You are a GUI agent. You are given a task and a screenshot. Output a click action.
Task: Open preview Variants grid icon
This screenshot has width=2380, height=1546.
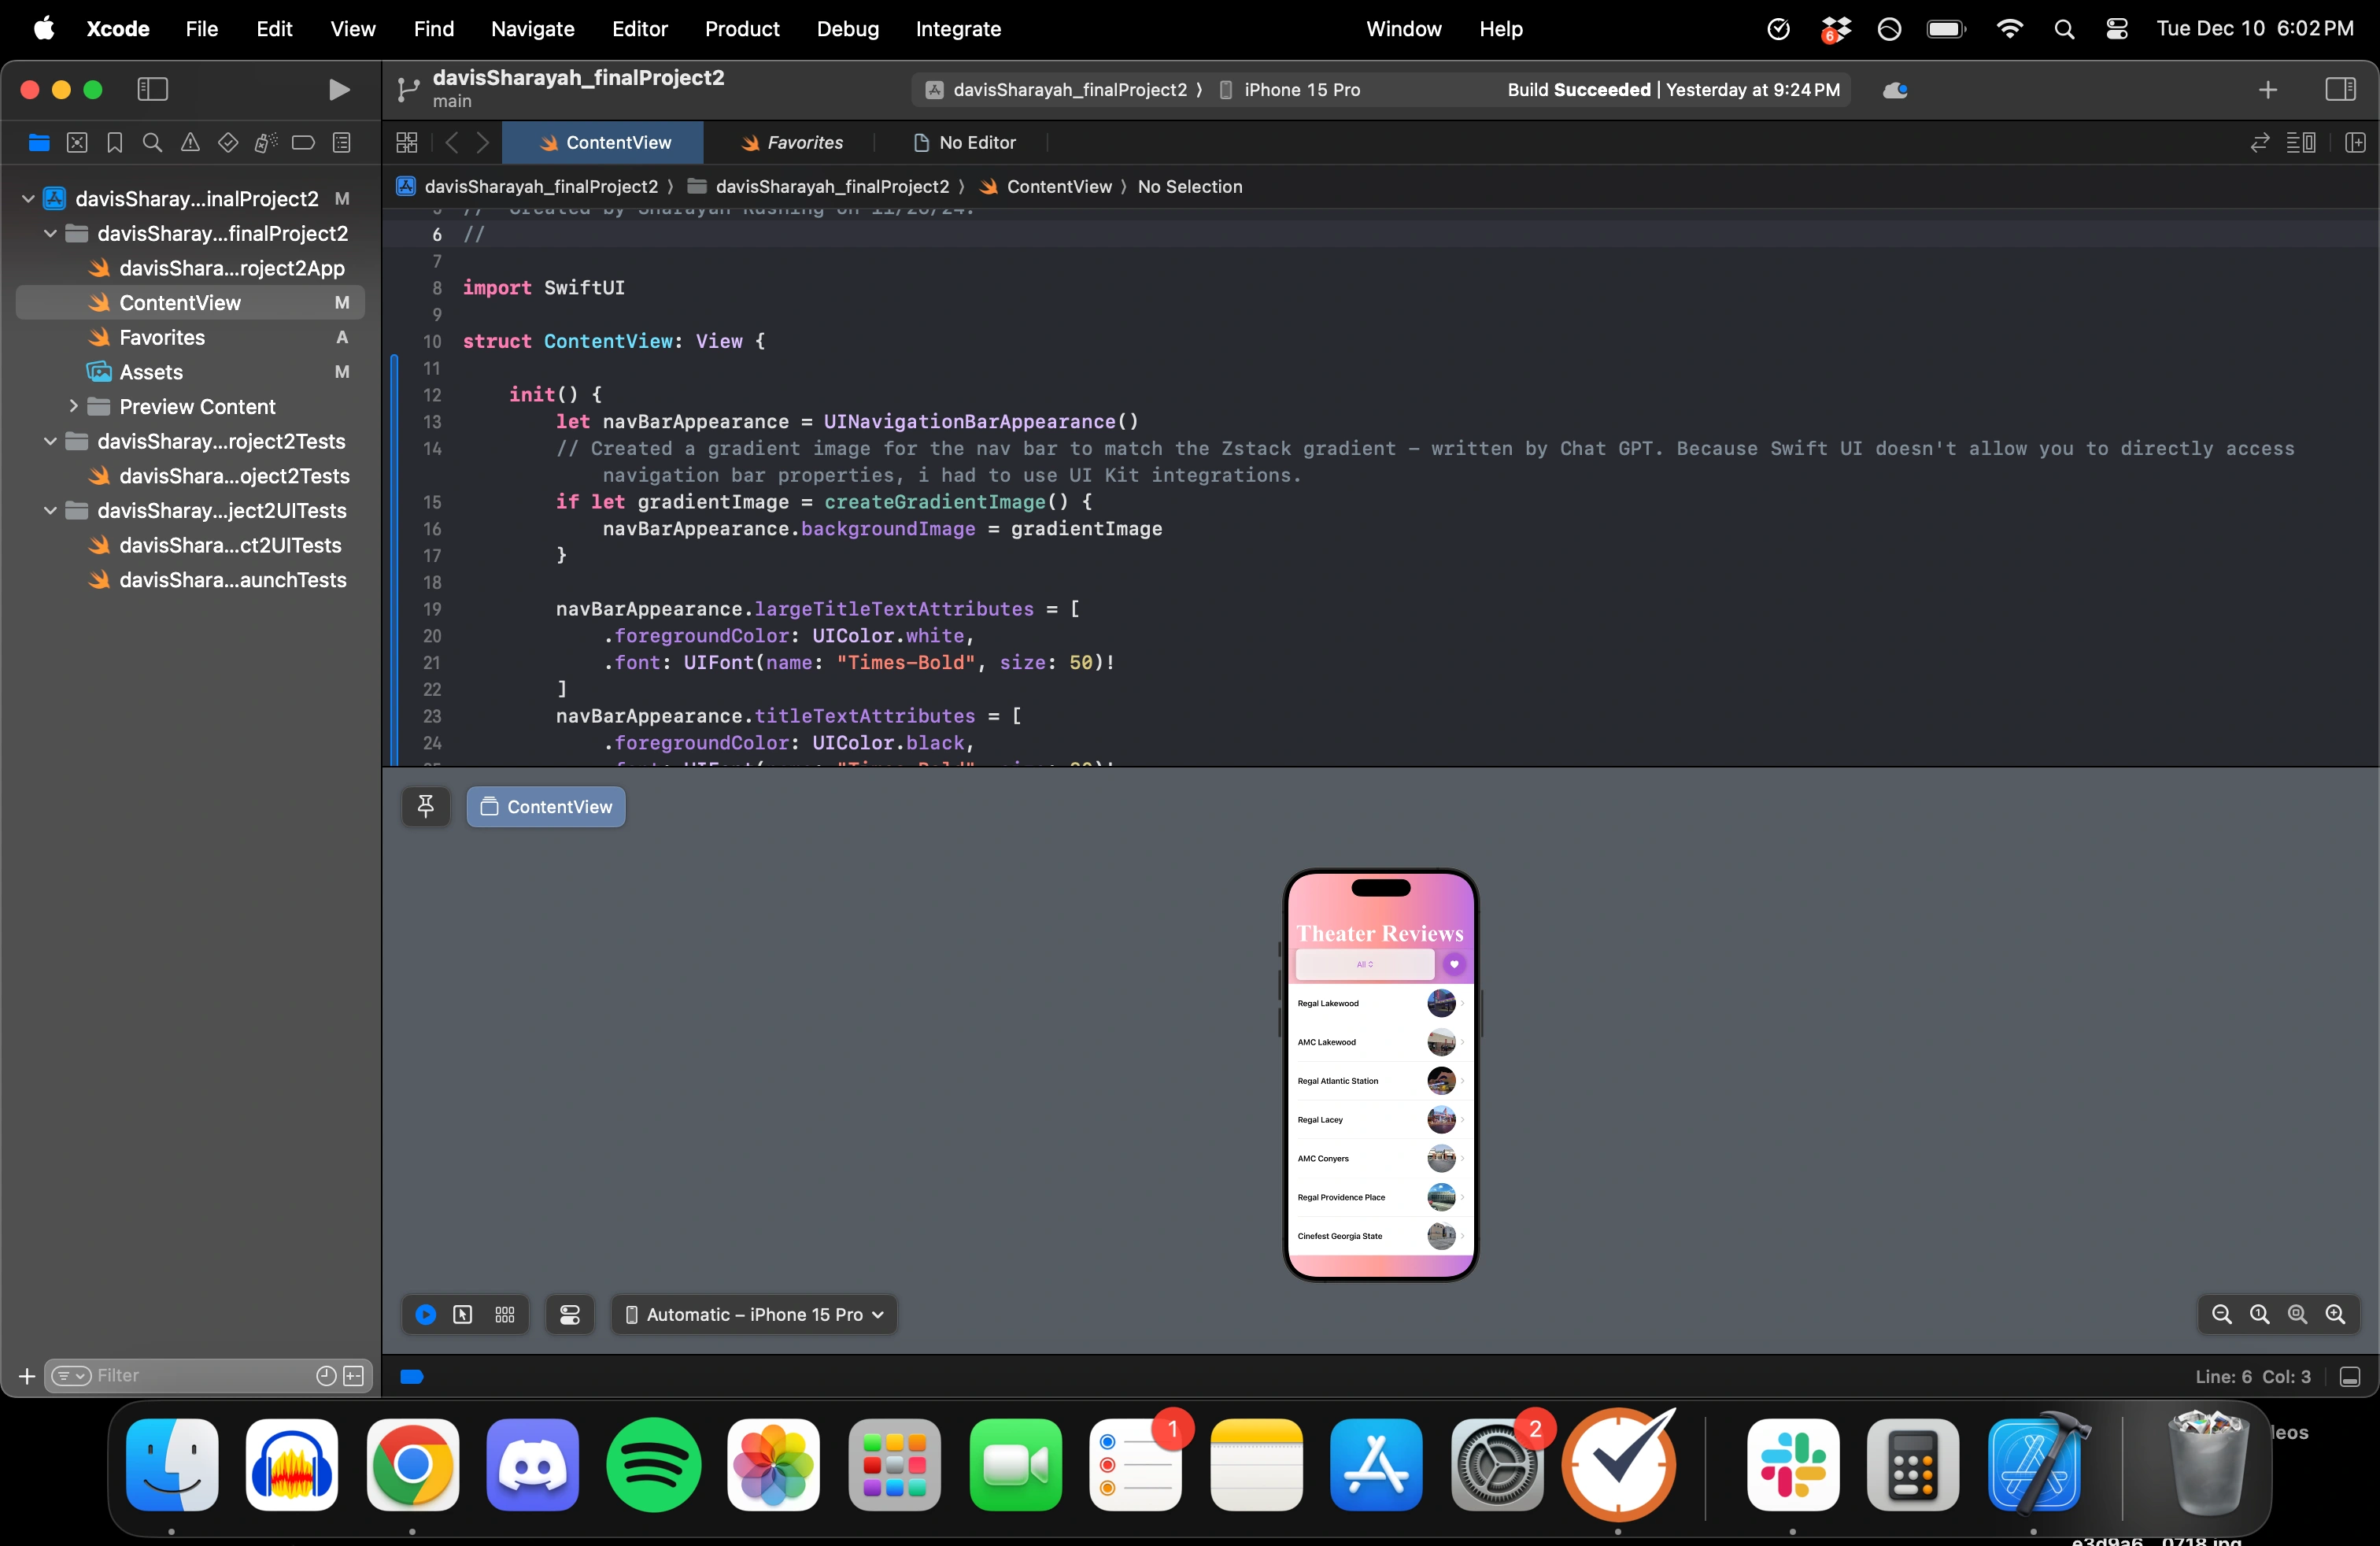click(x=505, y=1315)
